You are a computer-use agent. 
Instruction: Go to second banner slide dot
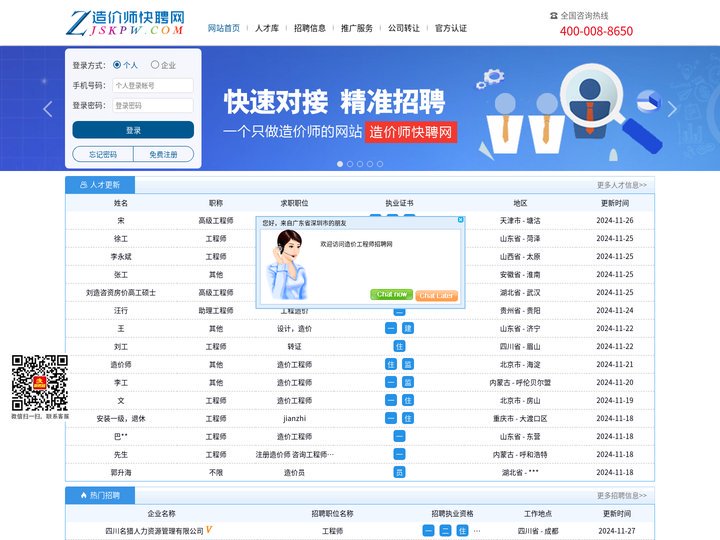tap(350, 164)
